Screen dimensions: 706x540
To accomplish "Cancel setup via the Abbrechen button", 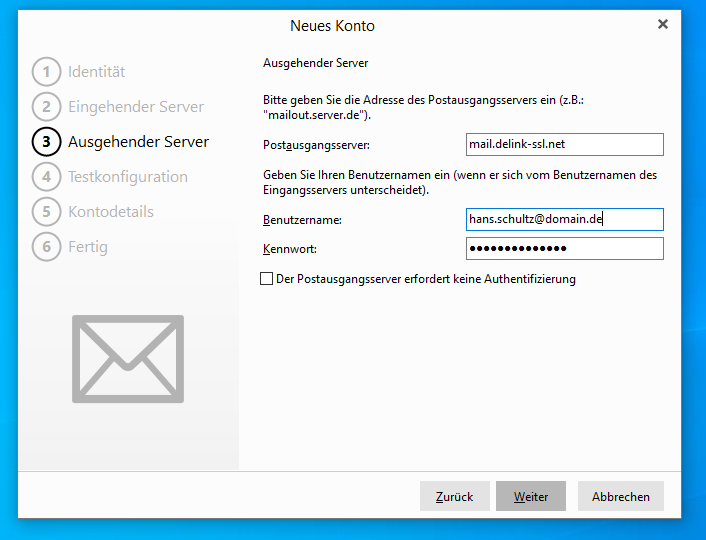I will pos(620,496).
